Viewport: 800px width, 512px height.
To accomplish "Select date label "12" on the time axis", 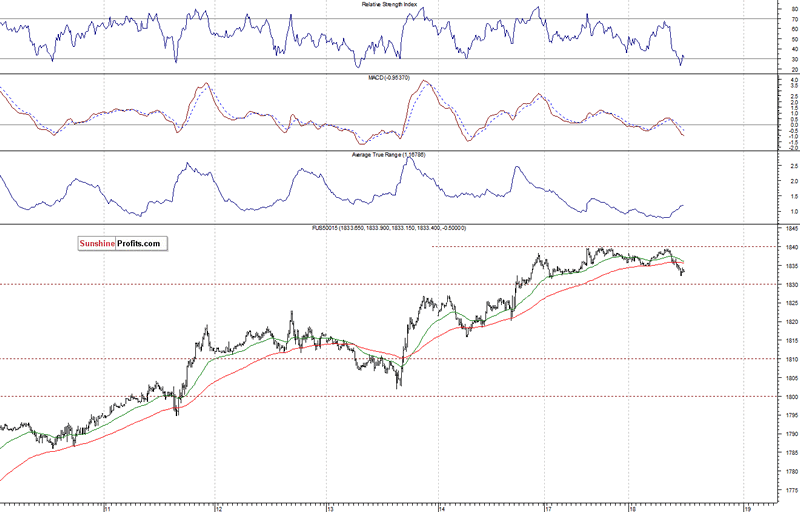I will pos(218,509).
